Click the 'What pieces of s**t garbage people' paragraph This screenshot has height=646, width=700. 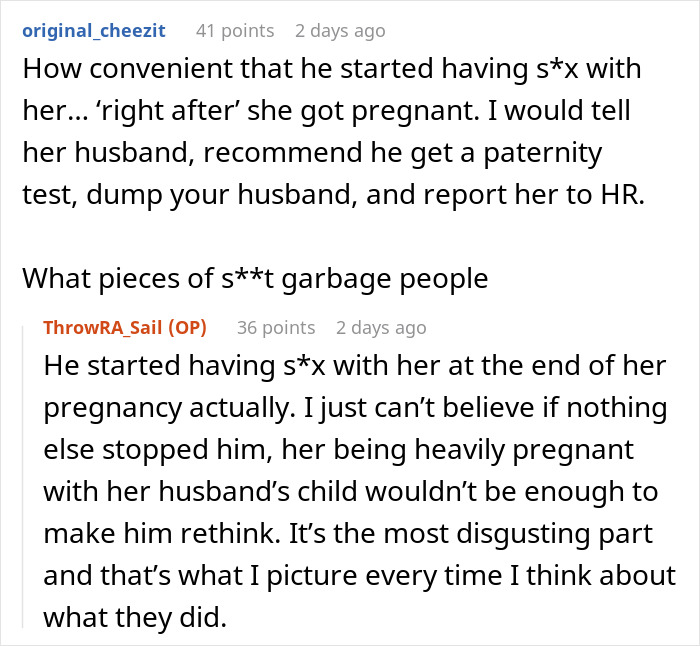[255, 279]
